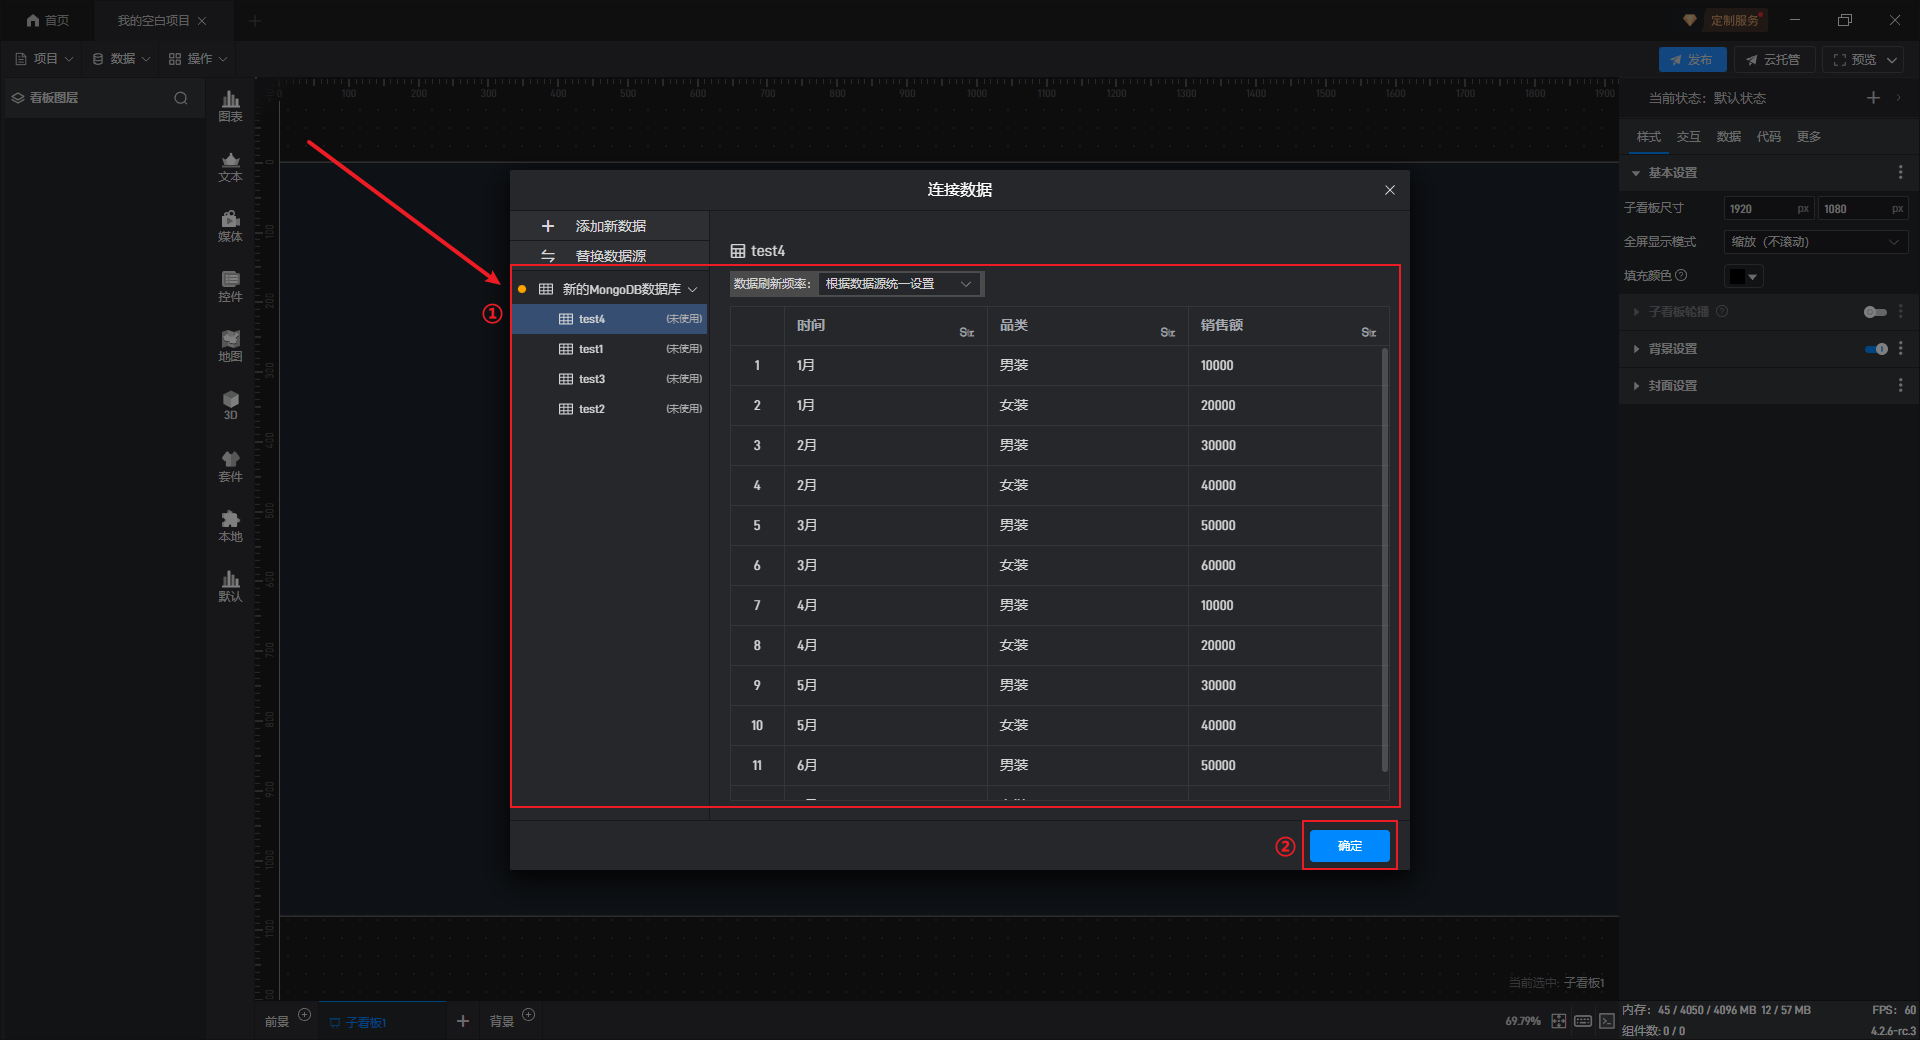Select the test1 table in the tree
The image size is (1920, 1040).
tap(610, 349)
